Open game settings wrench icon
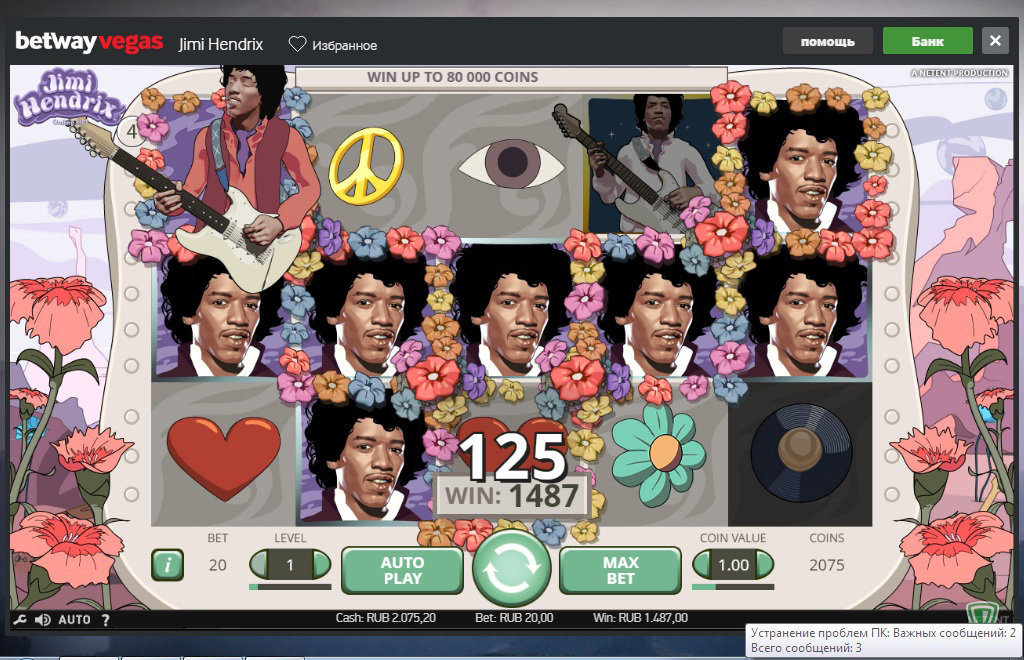The height and width of the screenshot is (660, 1024). click(x=19, y=620)
